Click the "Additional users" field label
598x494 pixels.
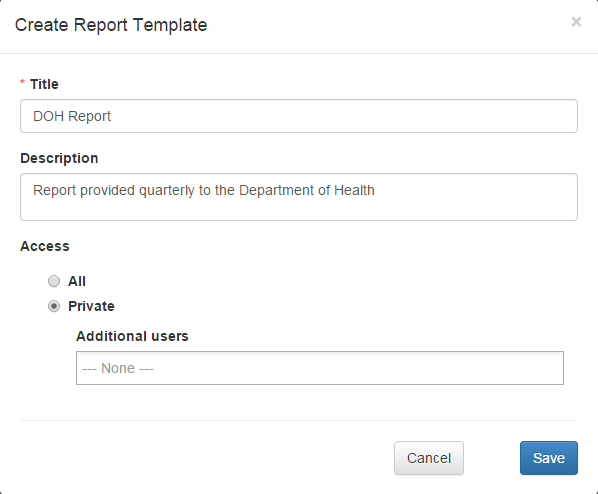(x=132, y=336)
